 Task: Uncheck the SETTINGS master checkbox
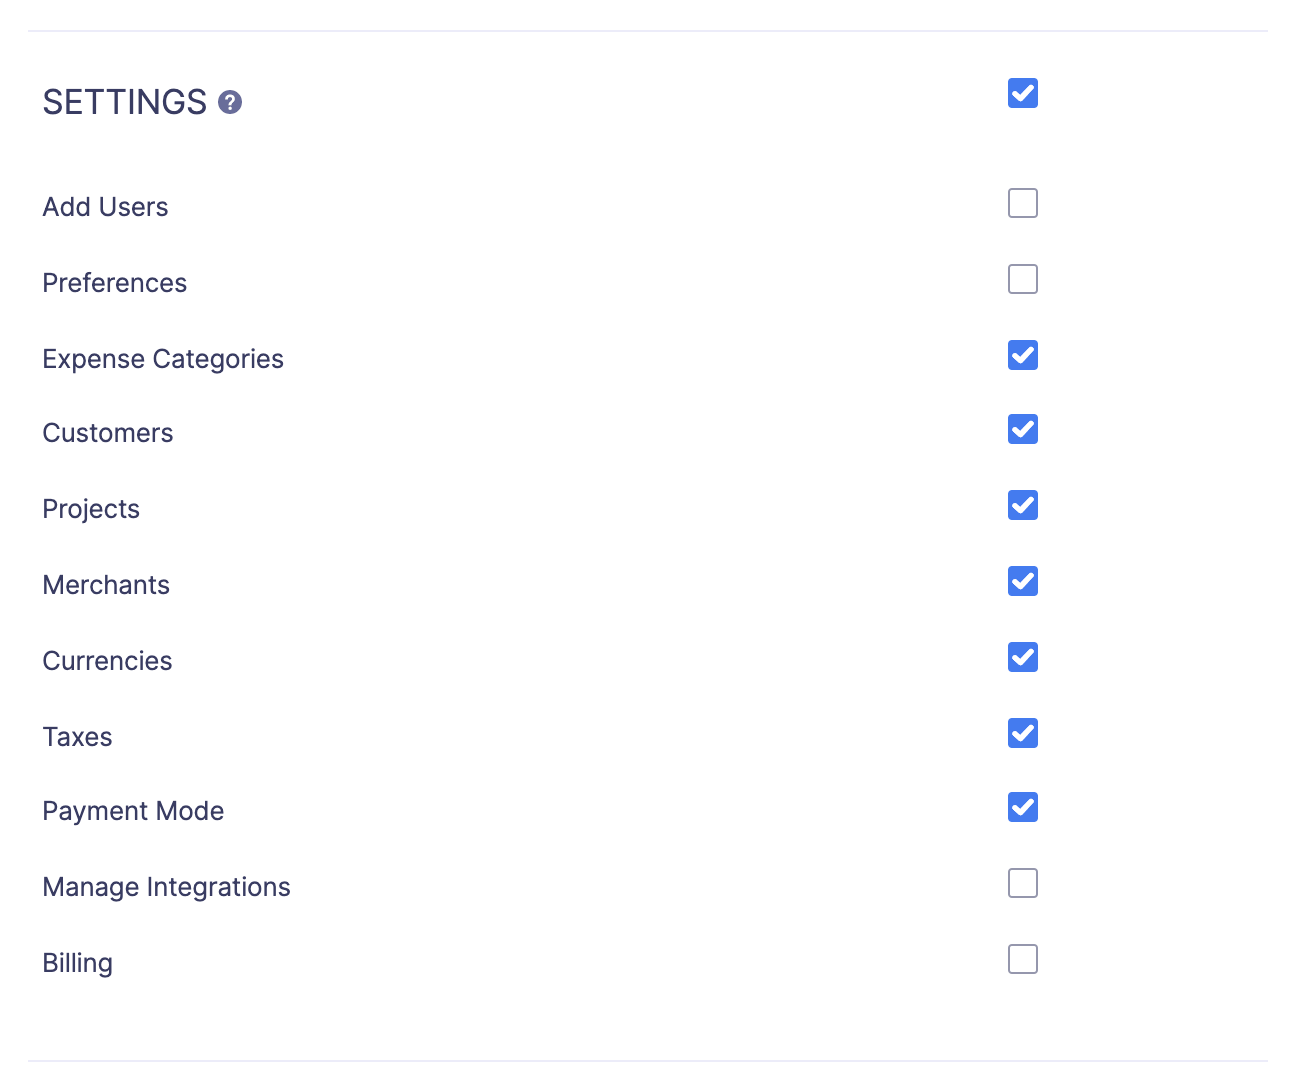pyautogui.click(x=1022, y=93)
